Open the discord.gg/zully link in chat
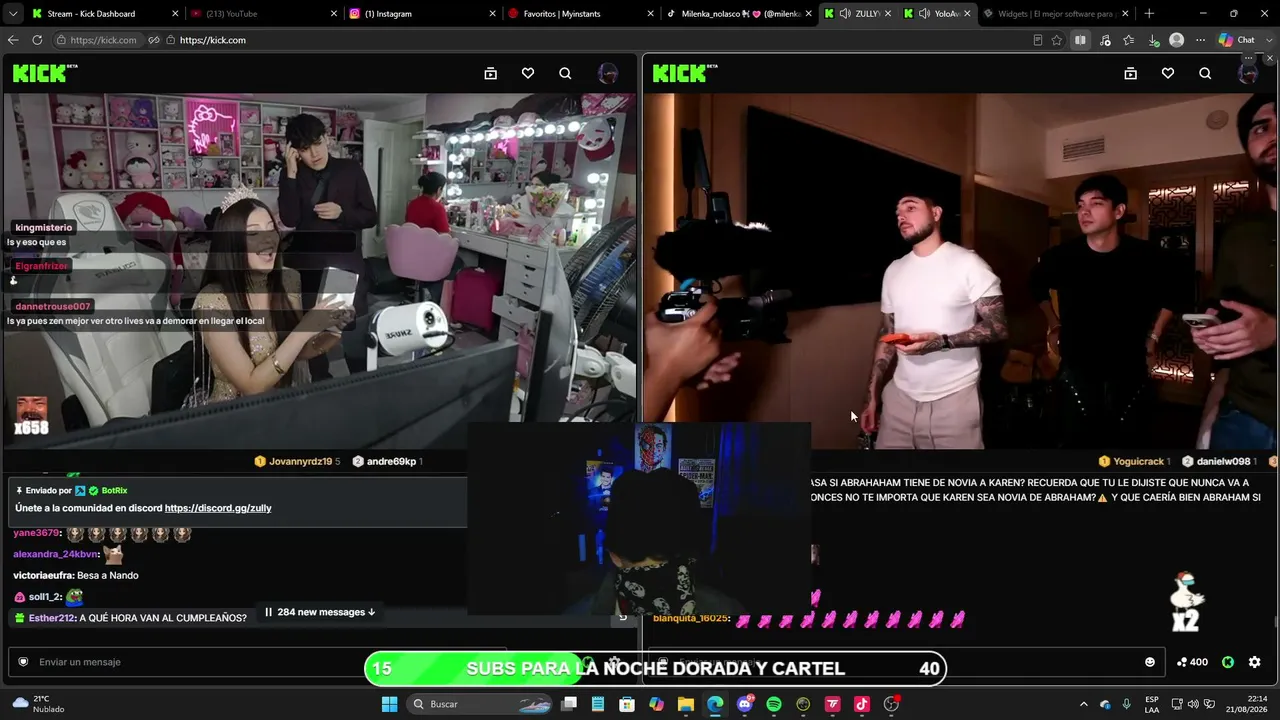 (218, 508)
